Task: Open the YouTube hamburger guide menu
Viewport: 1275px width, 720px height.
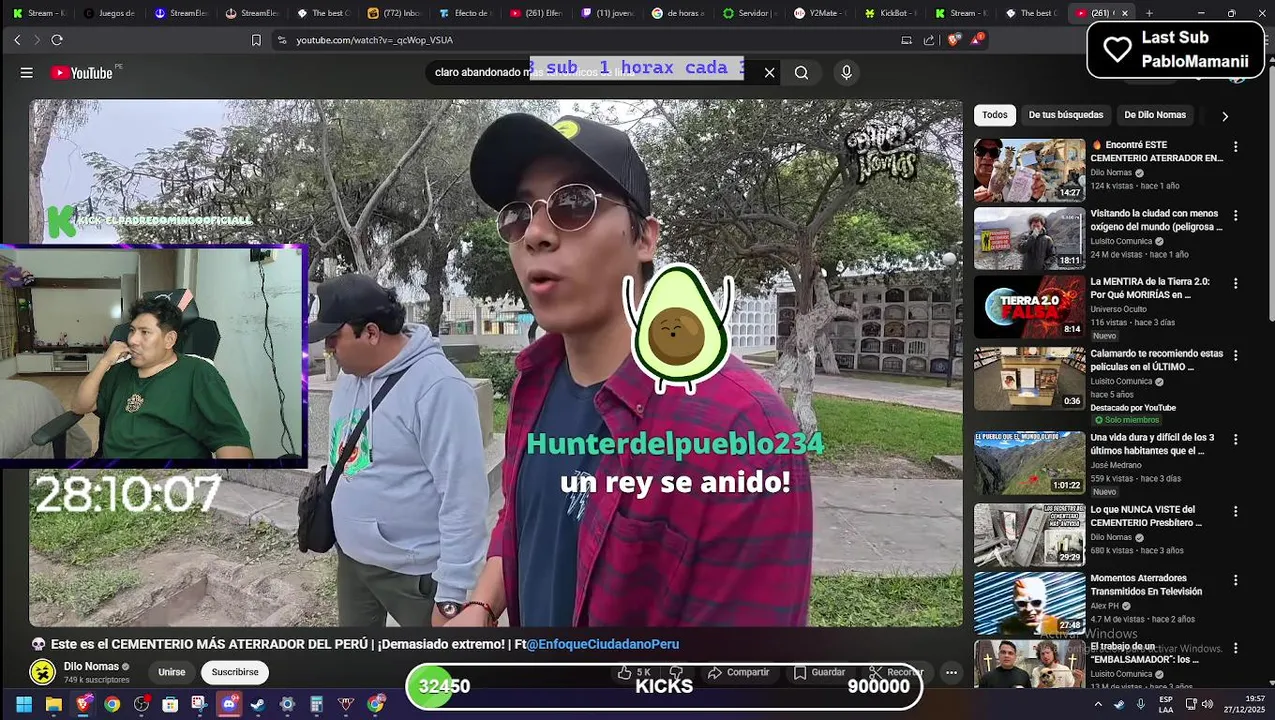Action: point(27,73)
